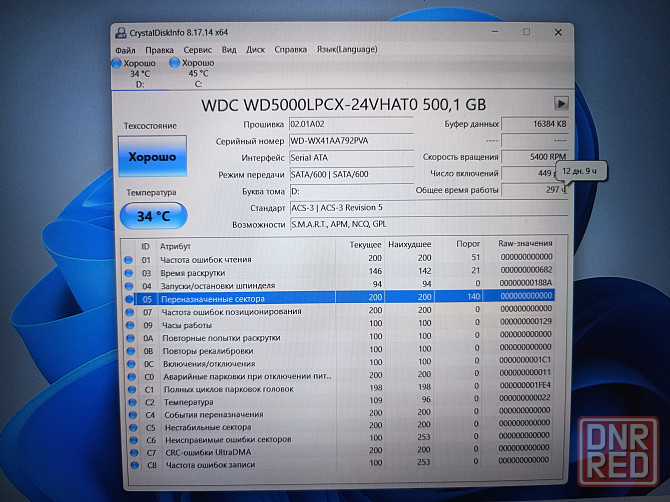Click the CrystalDiskInfo title bar app icon

pos(121,33)
